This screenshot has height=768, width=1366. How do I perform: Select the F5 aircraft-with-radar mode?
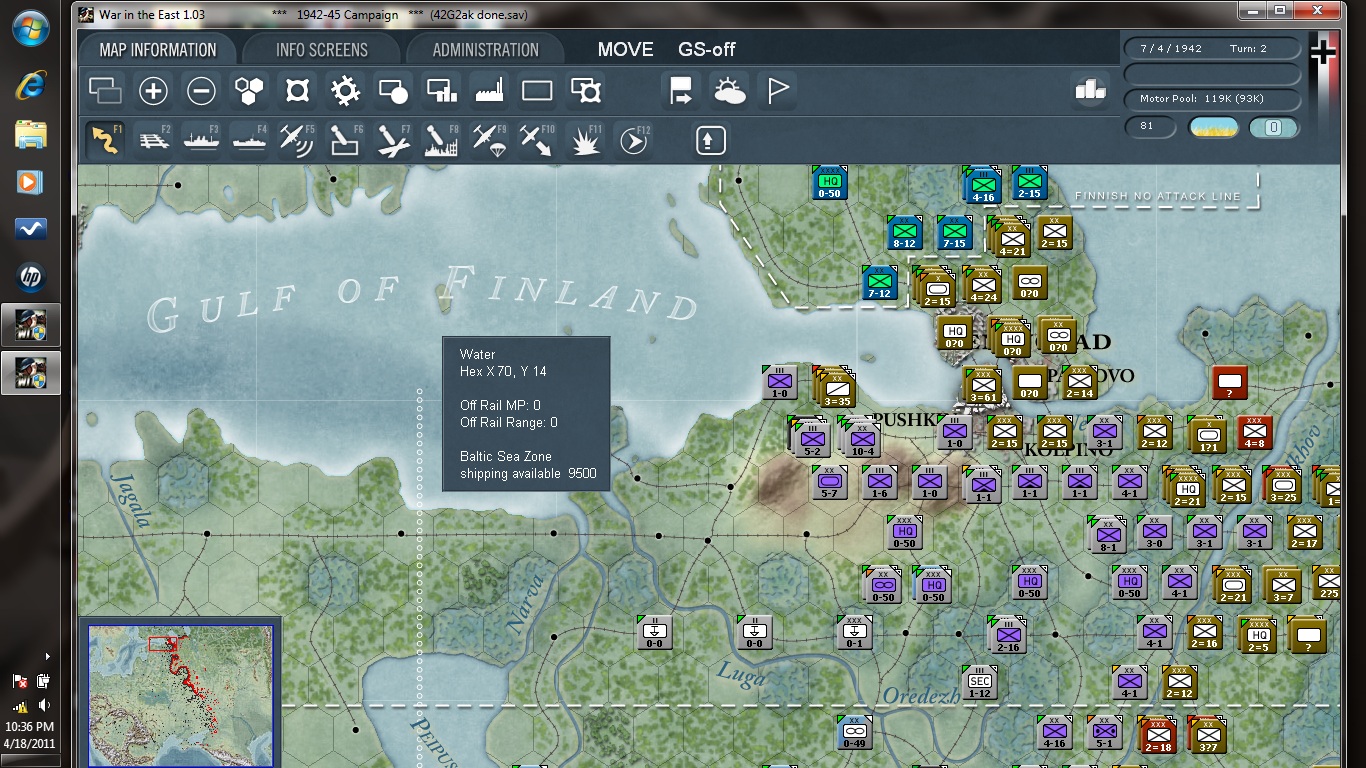[x=297, y=140]
